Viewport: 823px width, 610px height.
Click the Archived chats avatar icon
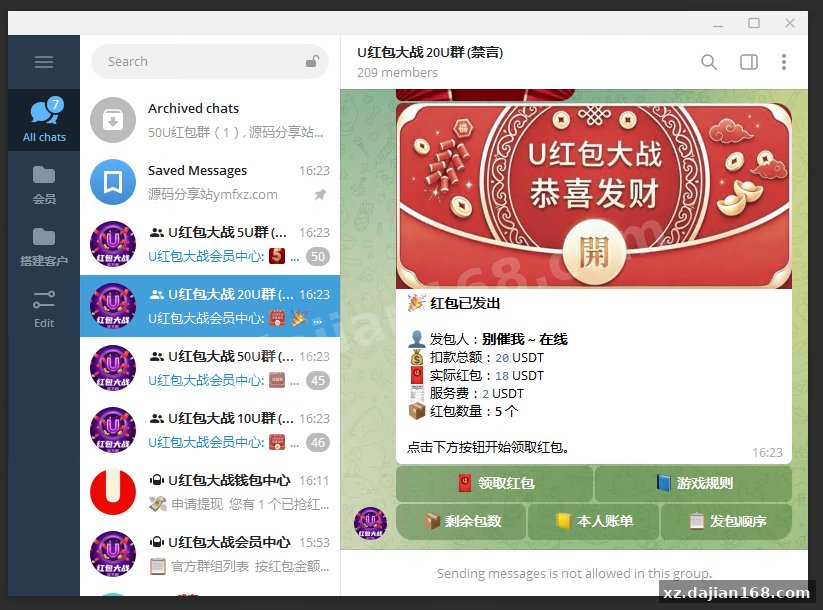pos(113,120)
